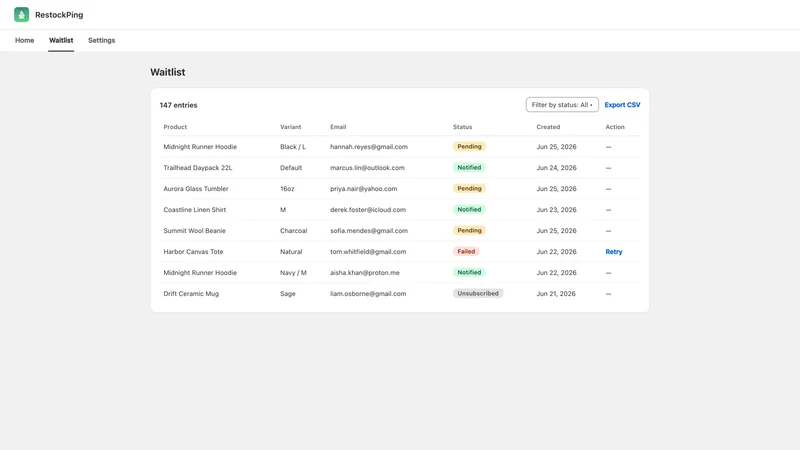Click the Created column header
800x450 pixels.
click(548, 127)
